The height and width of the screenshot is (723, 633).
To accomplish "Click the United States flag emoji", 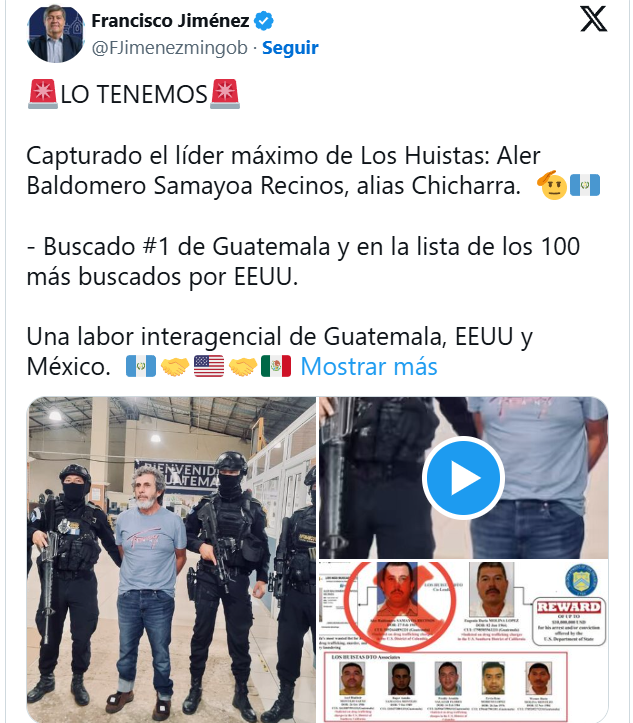I will (x=209, y=366).
